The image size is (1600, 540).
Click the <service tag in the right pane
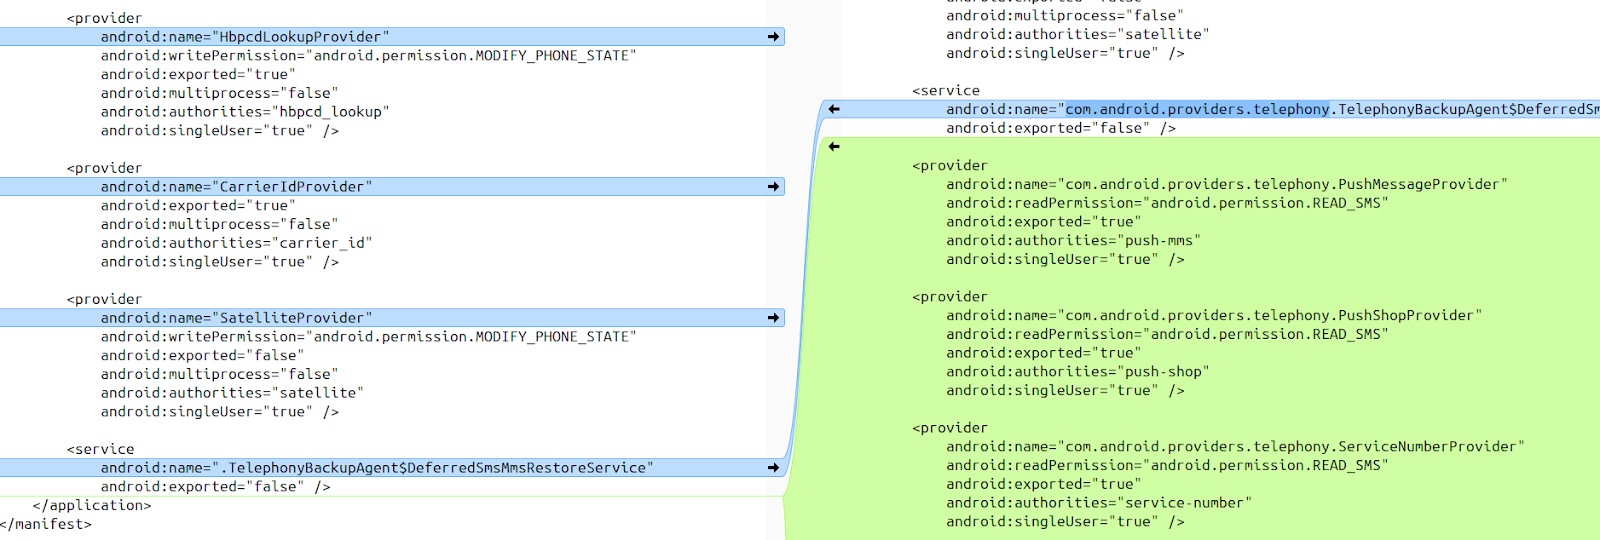tap(946, 91)
